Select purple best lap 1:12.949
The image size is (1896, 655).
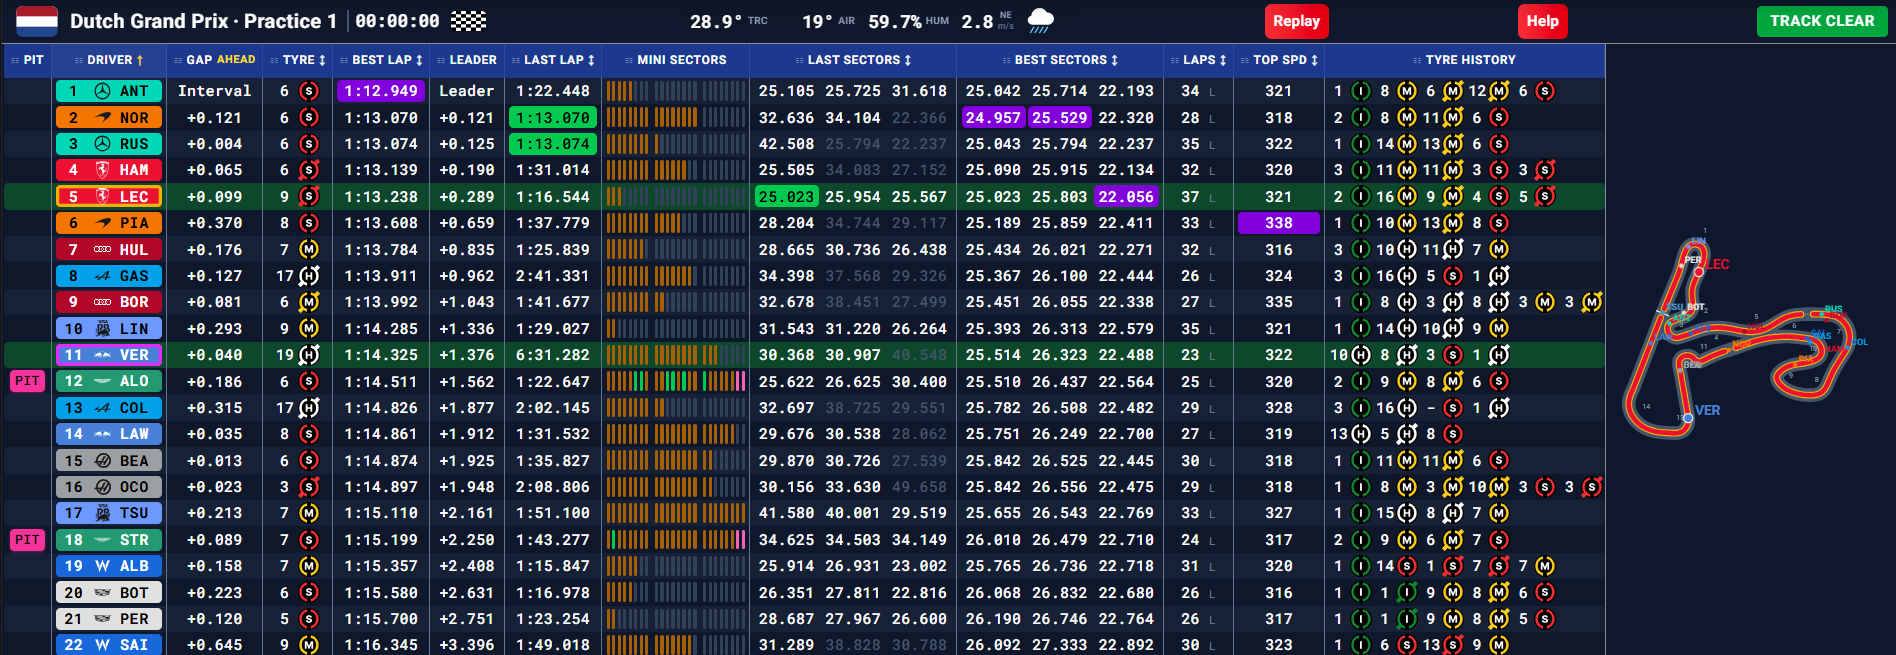[x=381, y=91]
